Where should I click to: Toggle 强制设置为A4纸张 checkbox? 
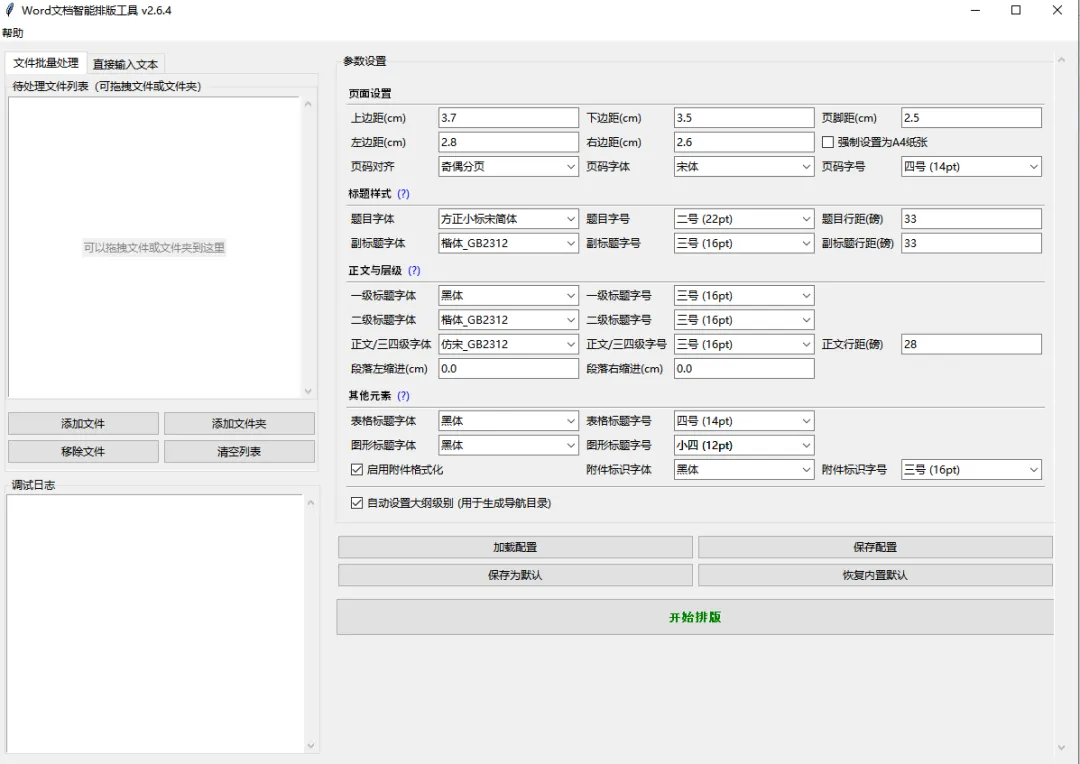828,142
